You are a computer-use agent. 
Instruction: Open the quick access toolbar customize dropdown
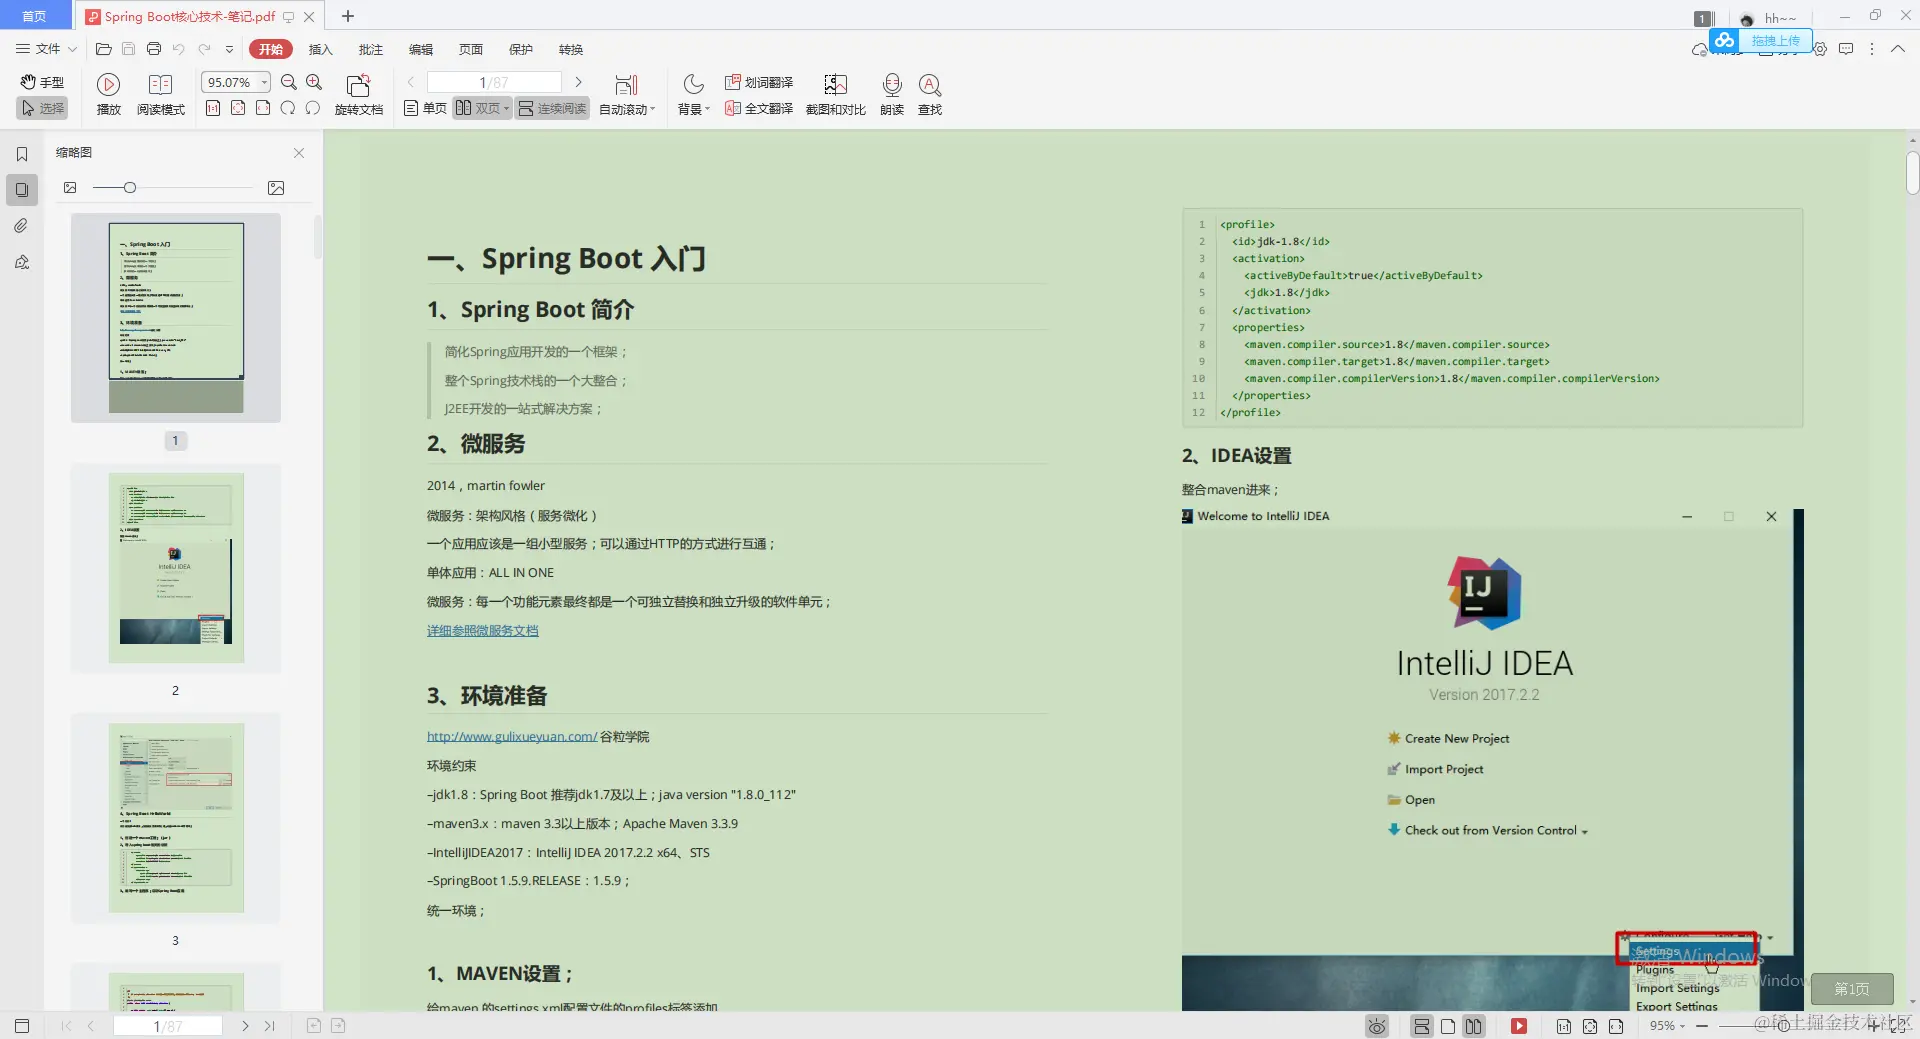[x=229, y=49]
